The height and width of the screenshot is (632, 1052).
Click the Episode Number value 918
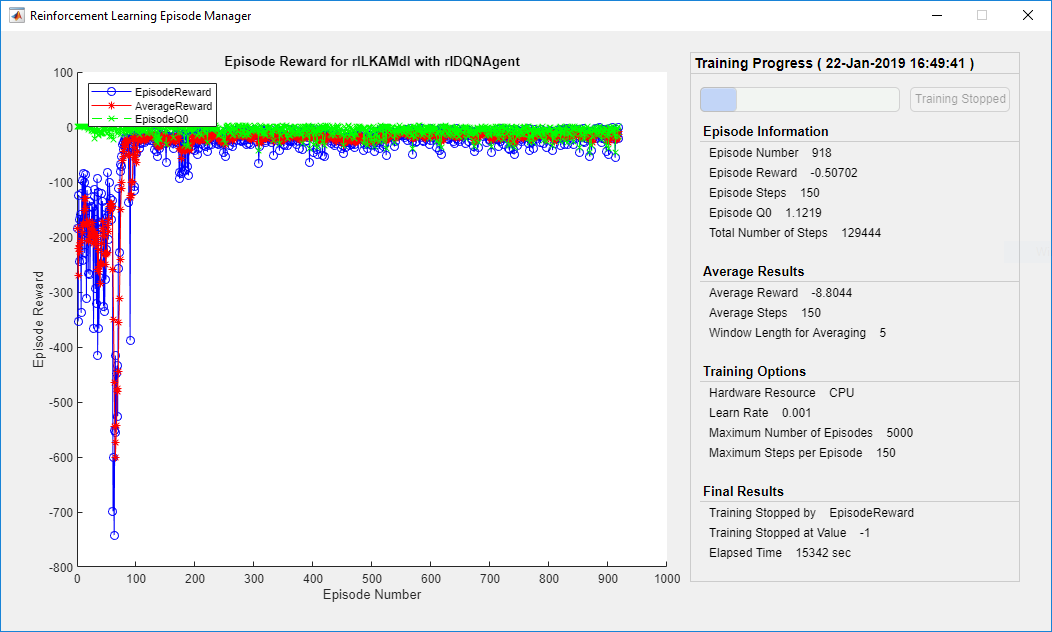821,153
